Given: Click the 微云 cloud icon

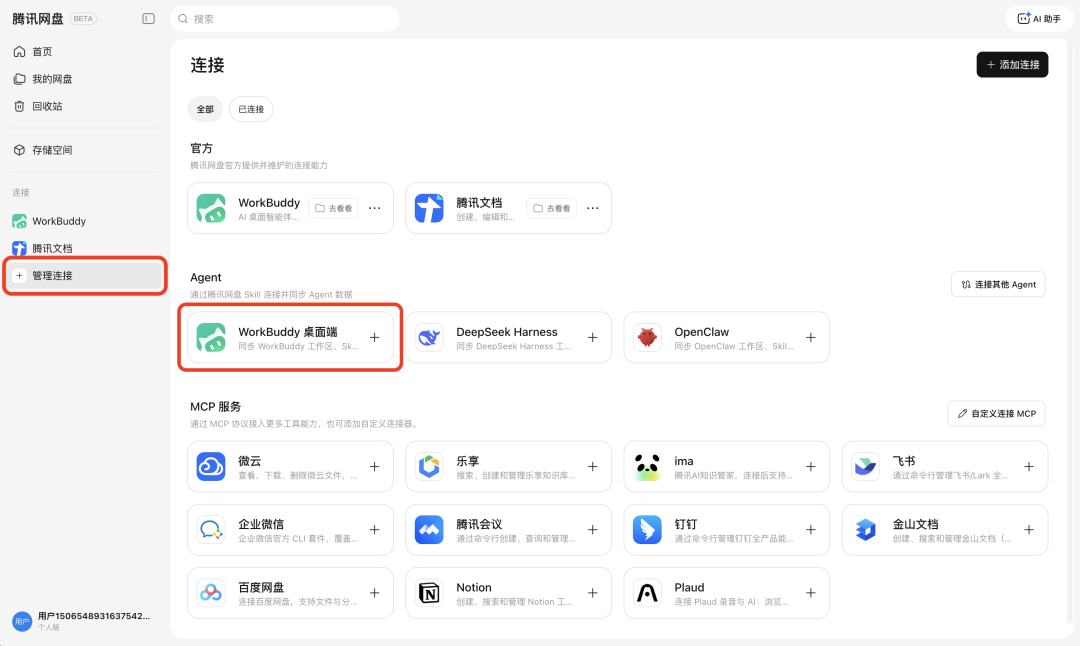Looking at the screenshot, I should click(x=211, y=466).
